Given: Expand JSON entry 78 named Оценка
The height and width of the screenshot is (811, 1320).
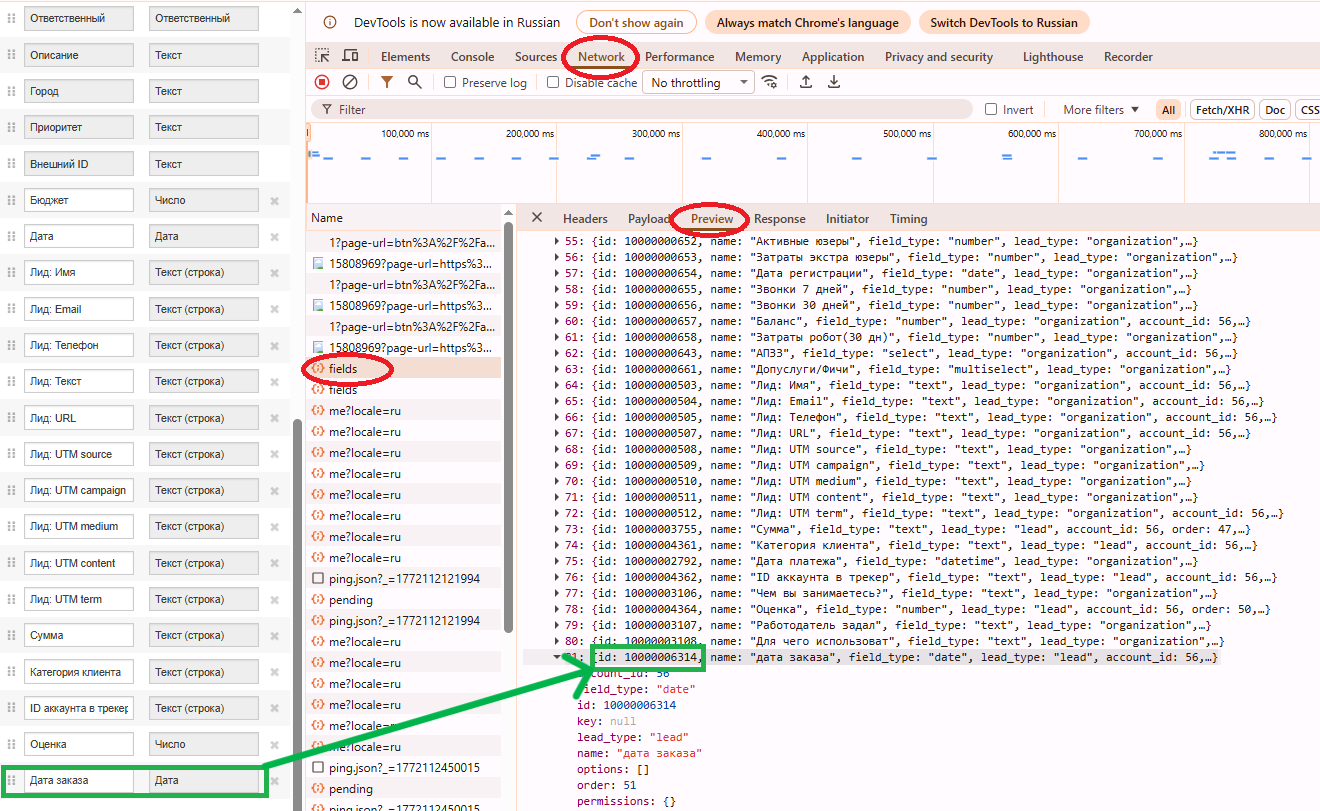Looking at the screenshot, I should [557, 609].
